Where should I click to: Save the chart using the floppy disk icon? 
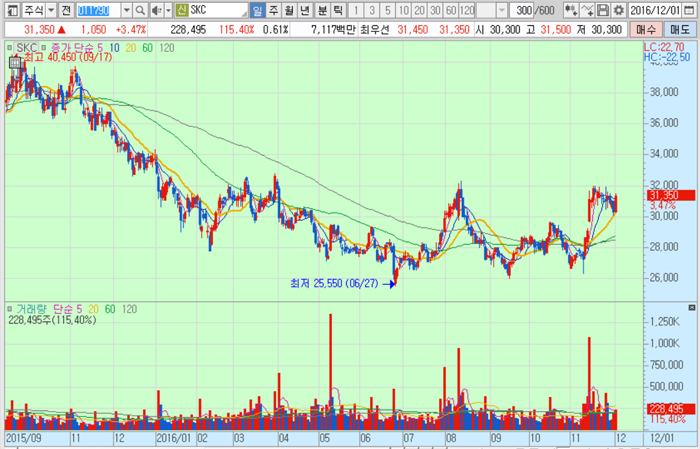tap(603, 9)
